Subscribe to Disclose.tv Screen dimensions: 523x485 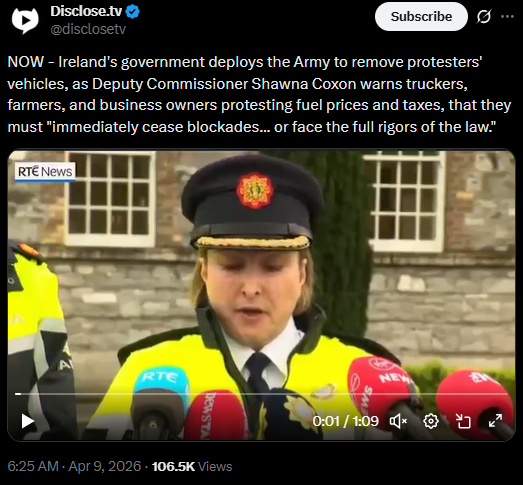[421, 17]
